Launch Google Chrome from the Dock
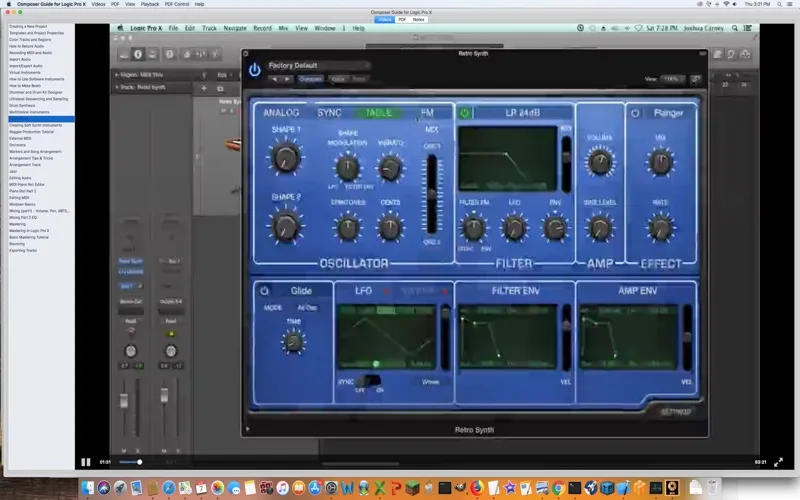 (x=558, y=488)
